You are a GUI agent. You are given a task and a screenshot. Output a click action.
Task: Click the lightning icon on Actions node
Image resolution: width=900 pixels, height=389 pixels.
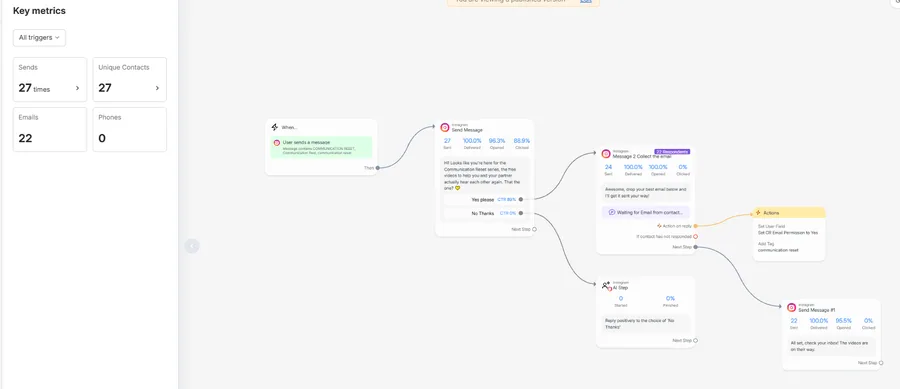tap(758, 212)
